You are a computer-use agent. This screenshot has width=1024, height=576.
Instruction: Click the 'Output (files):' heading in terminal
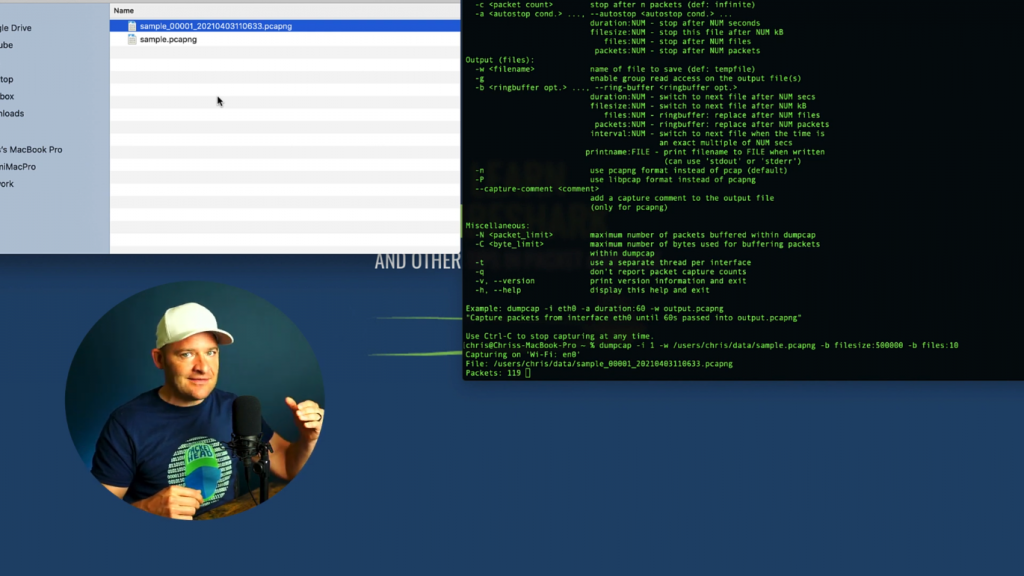point(500,60)
